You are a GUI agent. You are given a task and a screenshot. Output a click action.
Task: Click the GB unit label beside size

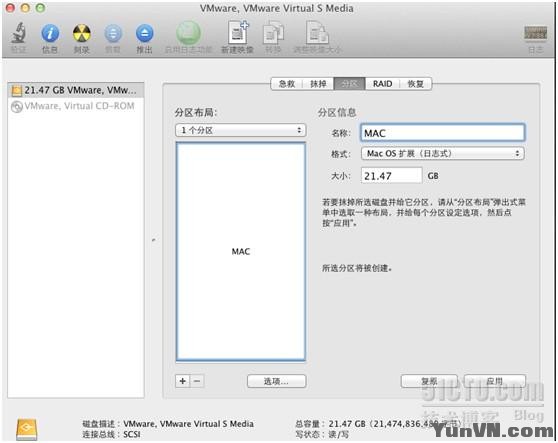coord(433,176)
